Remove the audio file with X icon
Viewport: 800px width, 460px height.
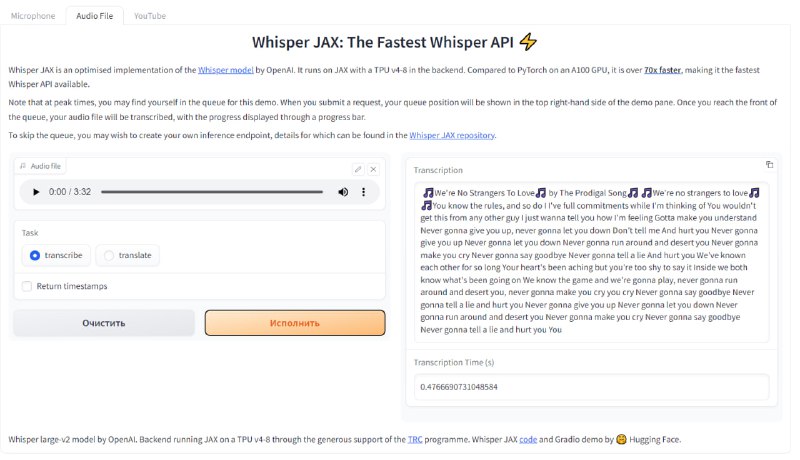click(x=373, y=169)
